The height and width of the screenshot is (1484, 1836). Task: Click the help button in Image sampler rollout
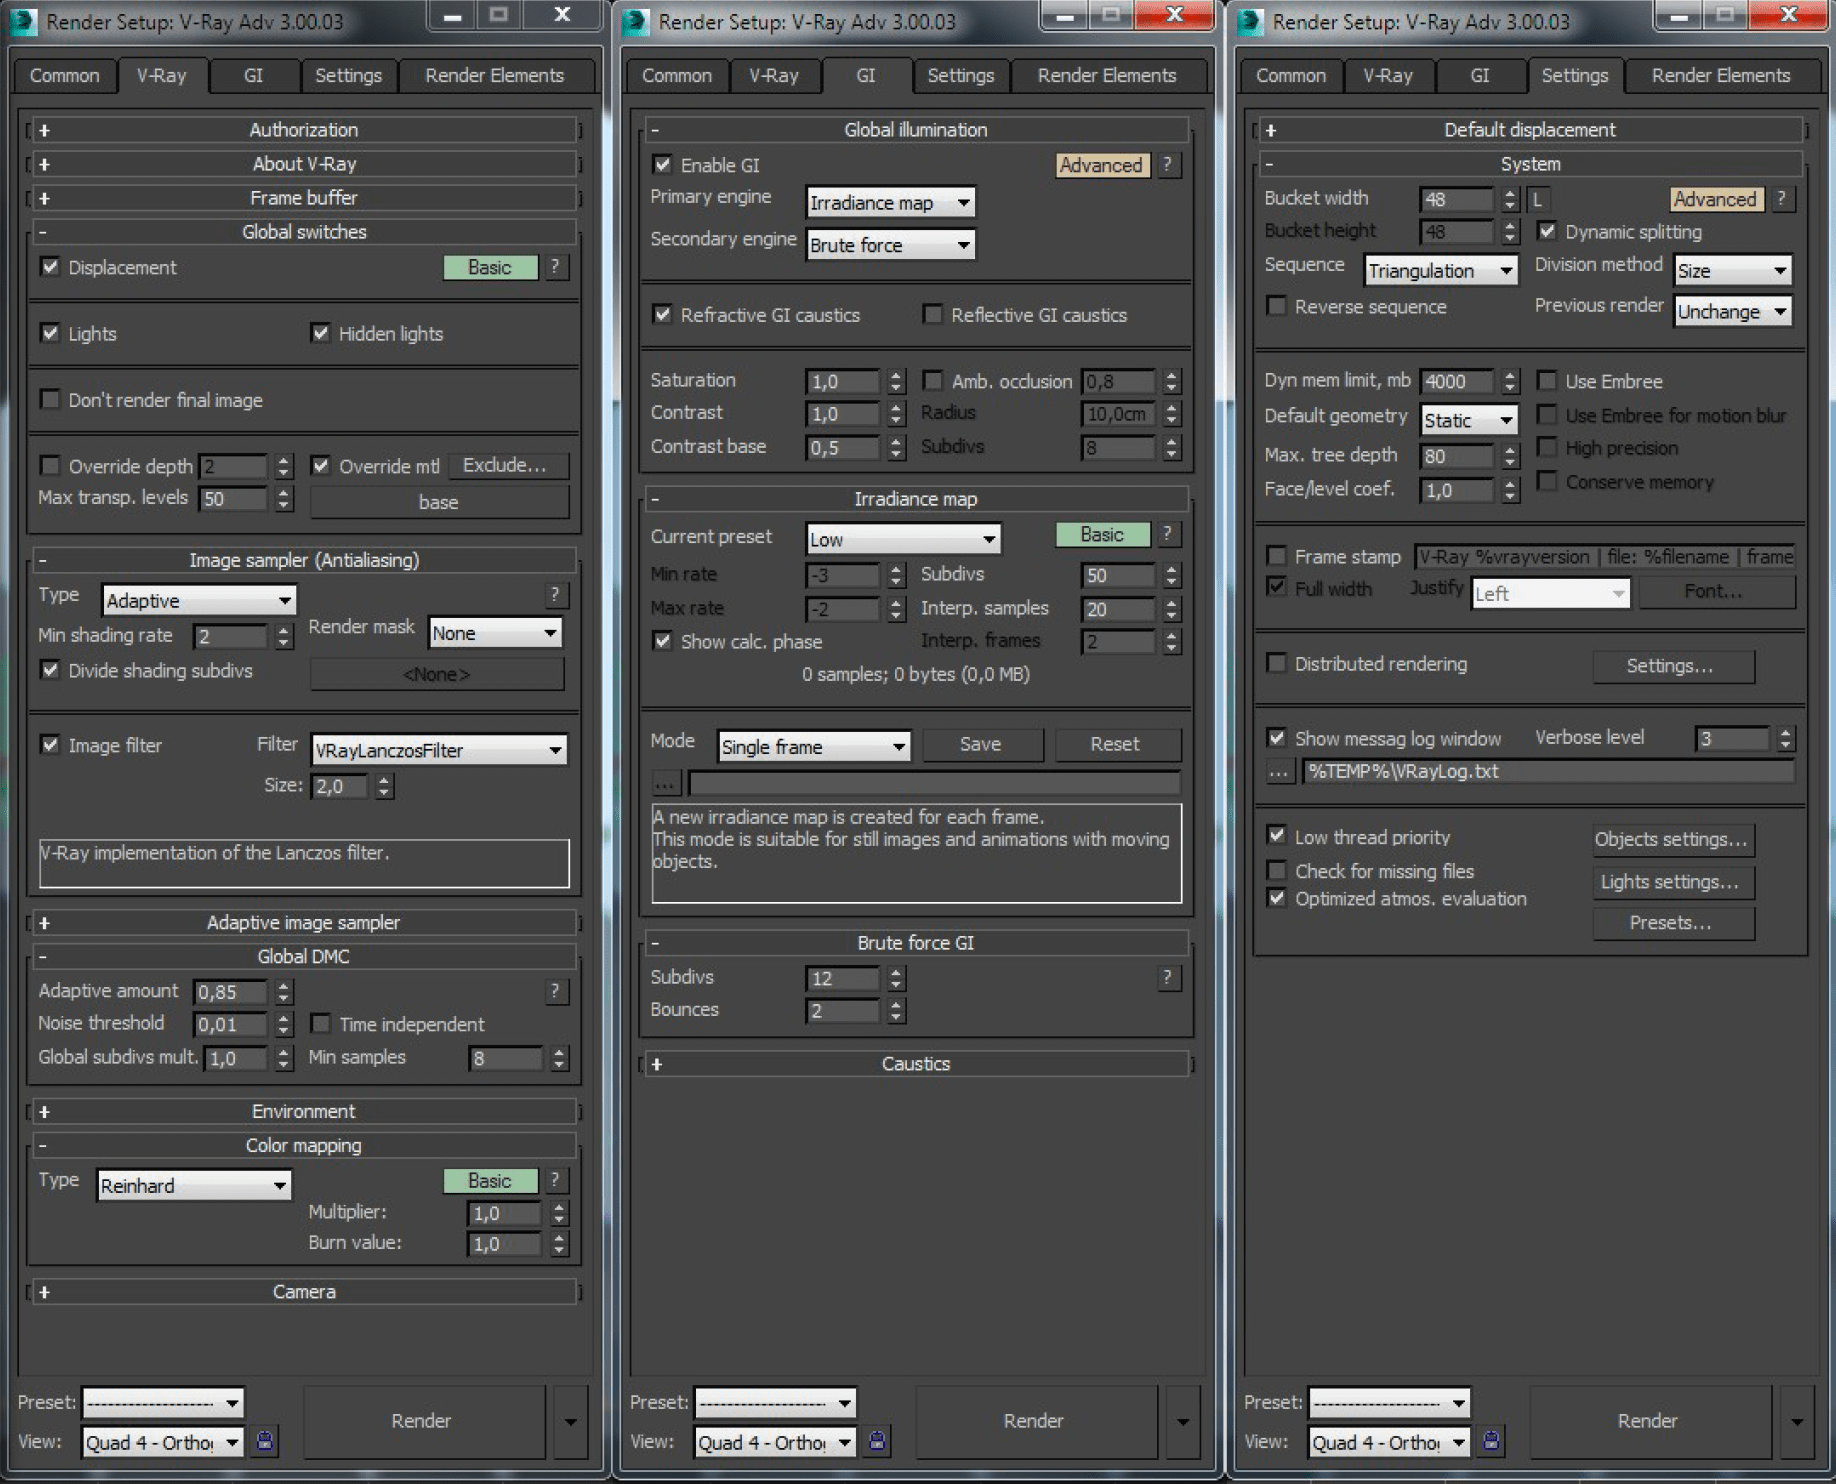pyautogui.click(x=555, y=596)
